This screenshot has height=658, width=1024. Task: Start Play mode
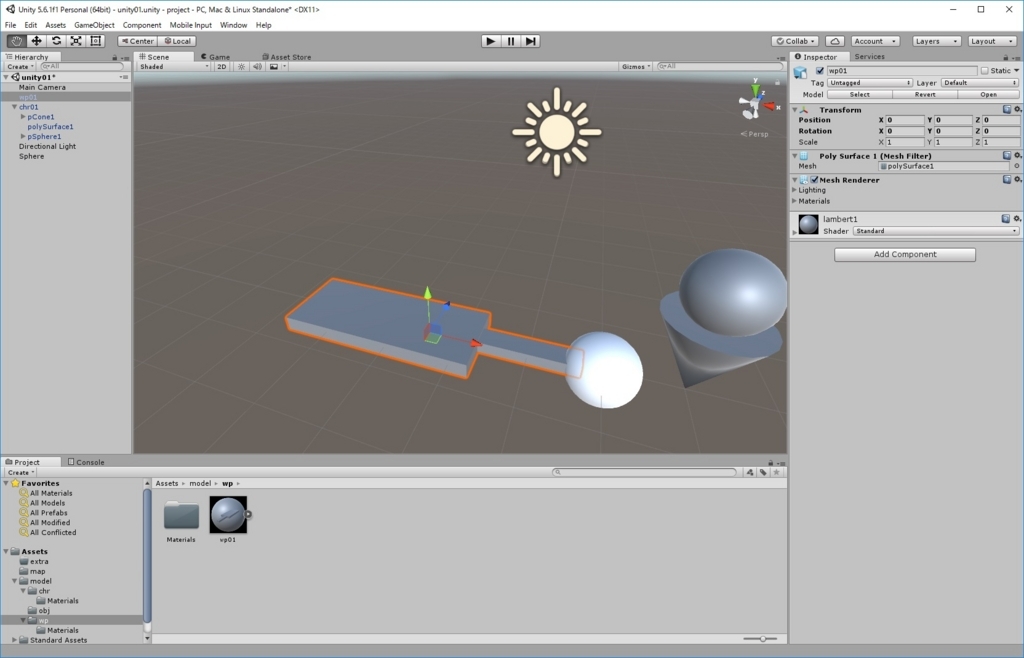(490, 41)
